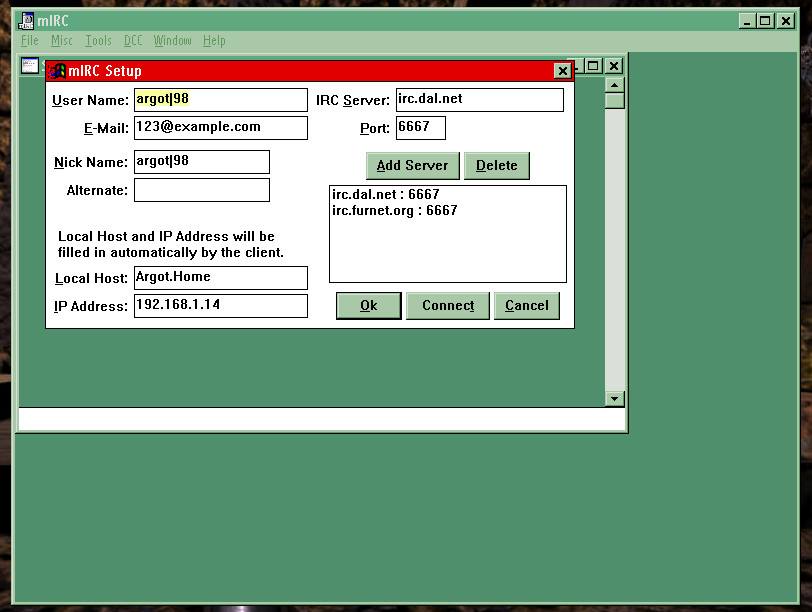Open the Misc menu
Screen dimensions: 812x612
(62, 41)
